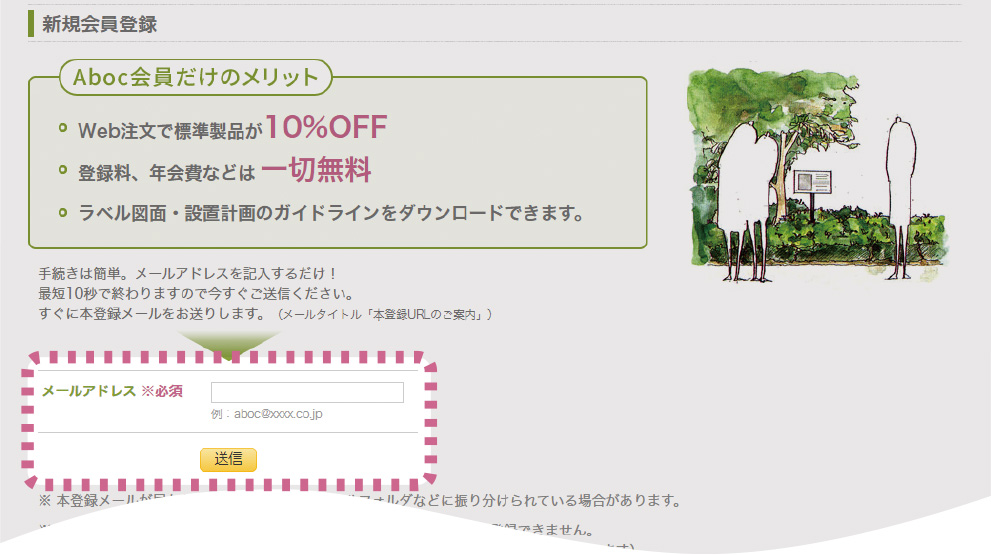Click the green bar beside 新規会員登録
991x555 pixels.
pos(31,24)
